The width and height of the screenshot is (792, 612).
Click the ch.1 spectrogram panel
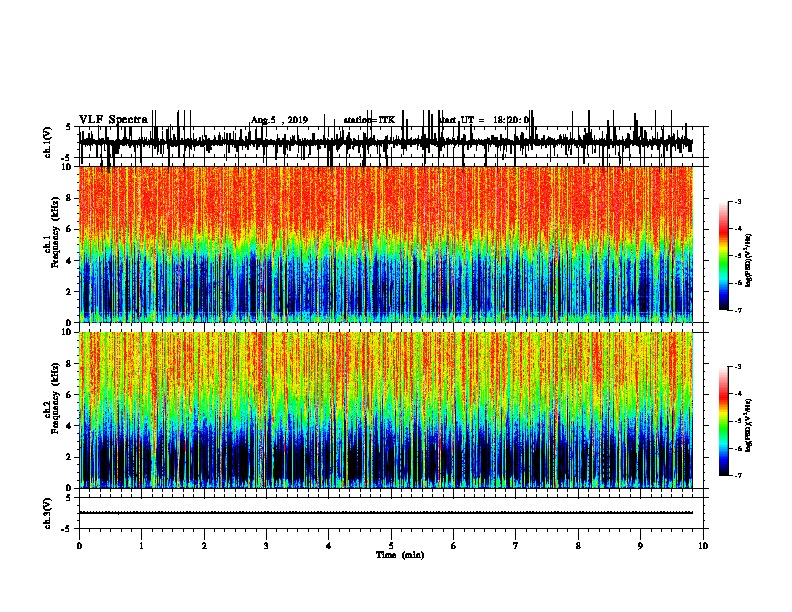pos(386,244)
